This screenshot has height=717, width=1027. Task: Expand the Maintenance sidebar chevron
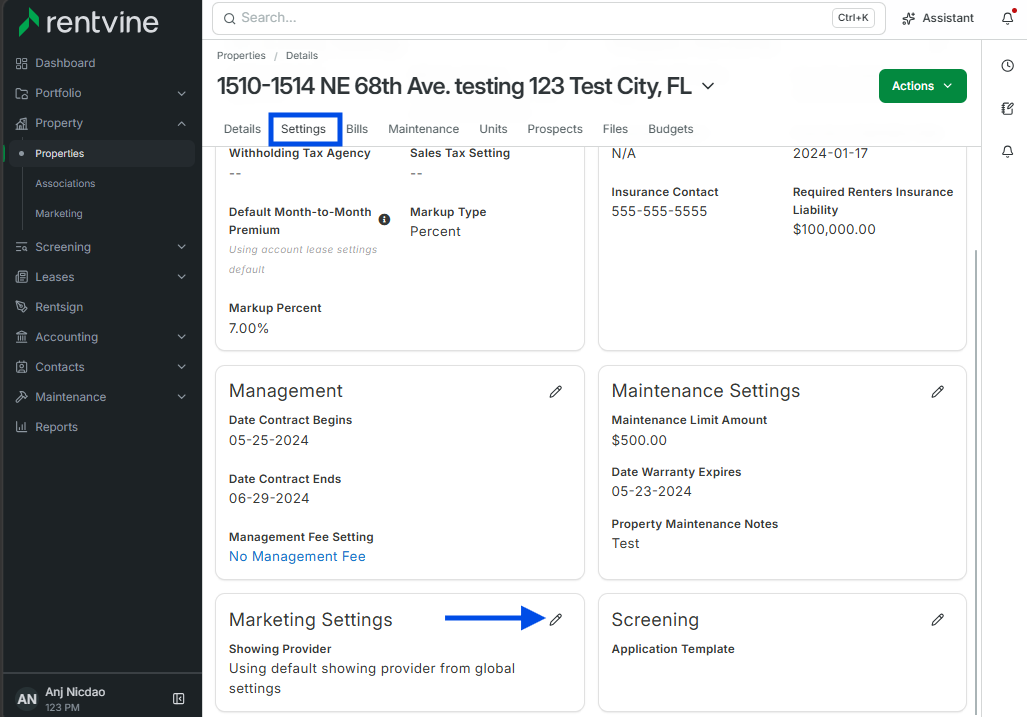click(x=181, y=397)
